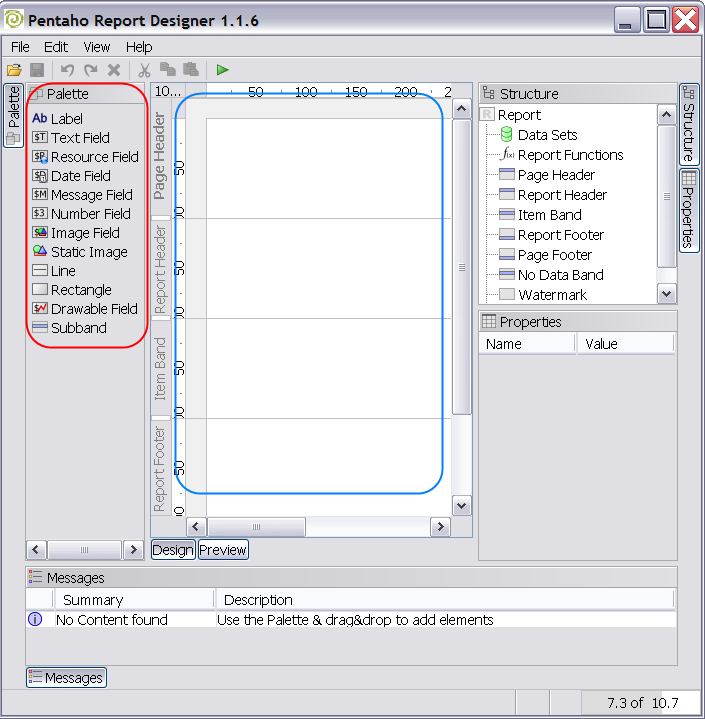Click the Summary column header in Messages
The image size is (705, 719).
[x=93, y=600]
